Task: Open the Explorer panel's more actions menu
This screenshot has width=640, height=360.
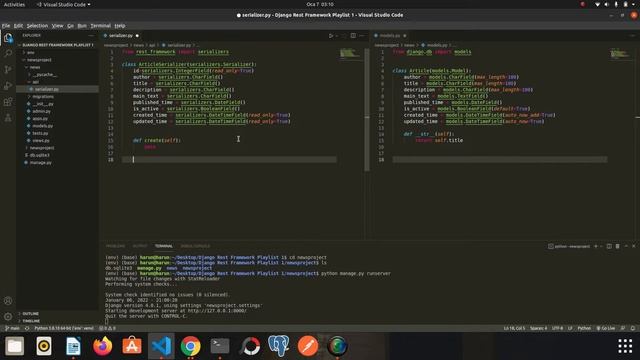Action: point(91,36)
